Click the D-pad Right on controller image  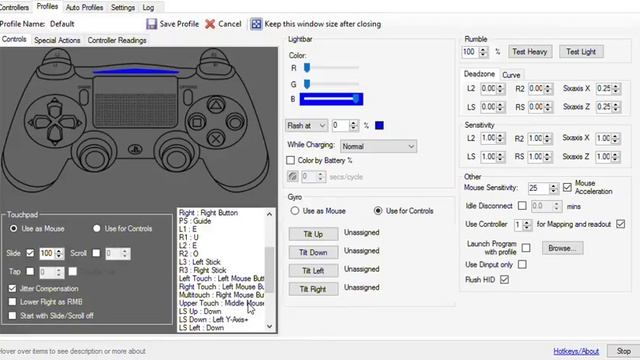(69, 122)
